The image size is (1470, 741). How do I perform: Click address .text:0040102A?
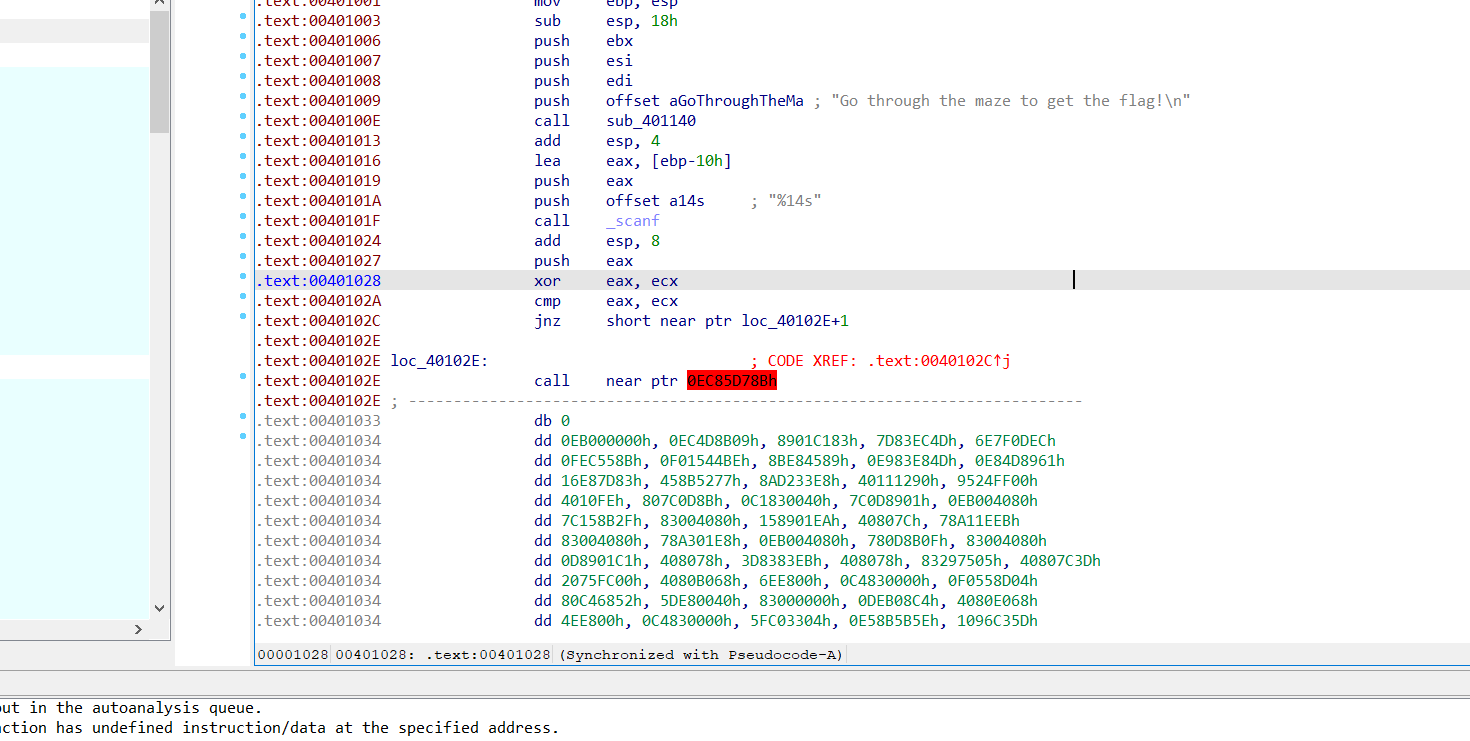click(x=318, y=301)
